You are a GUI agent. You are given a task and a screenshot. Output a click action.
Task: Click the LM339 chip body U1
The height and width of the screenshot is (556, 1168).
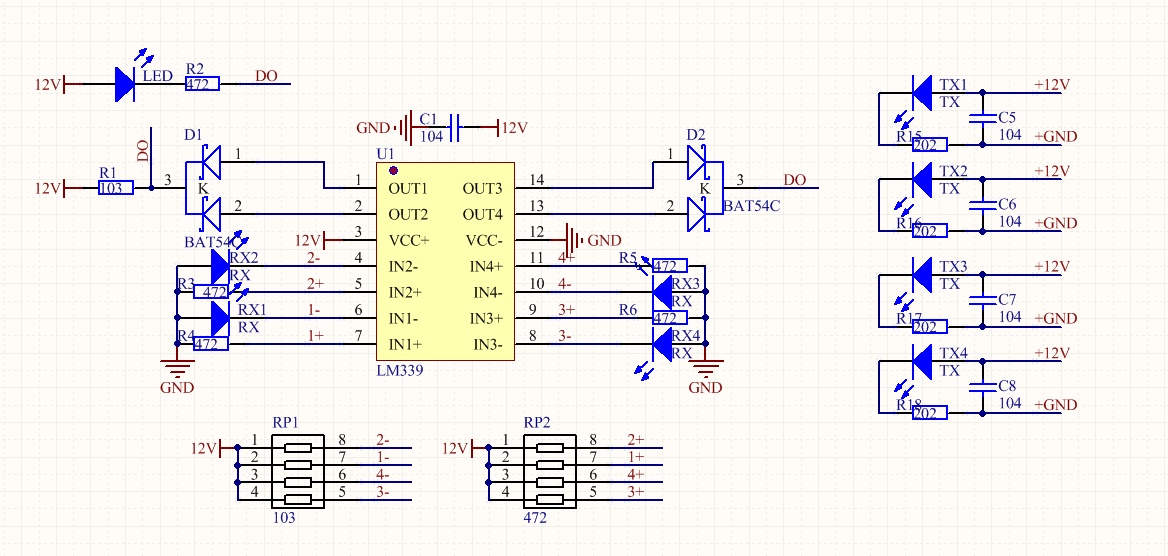[444, 262]
